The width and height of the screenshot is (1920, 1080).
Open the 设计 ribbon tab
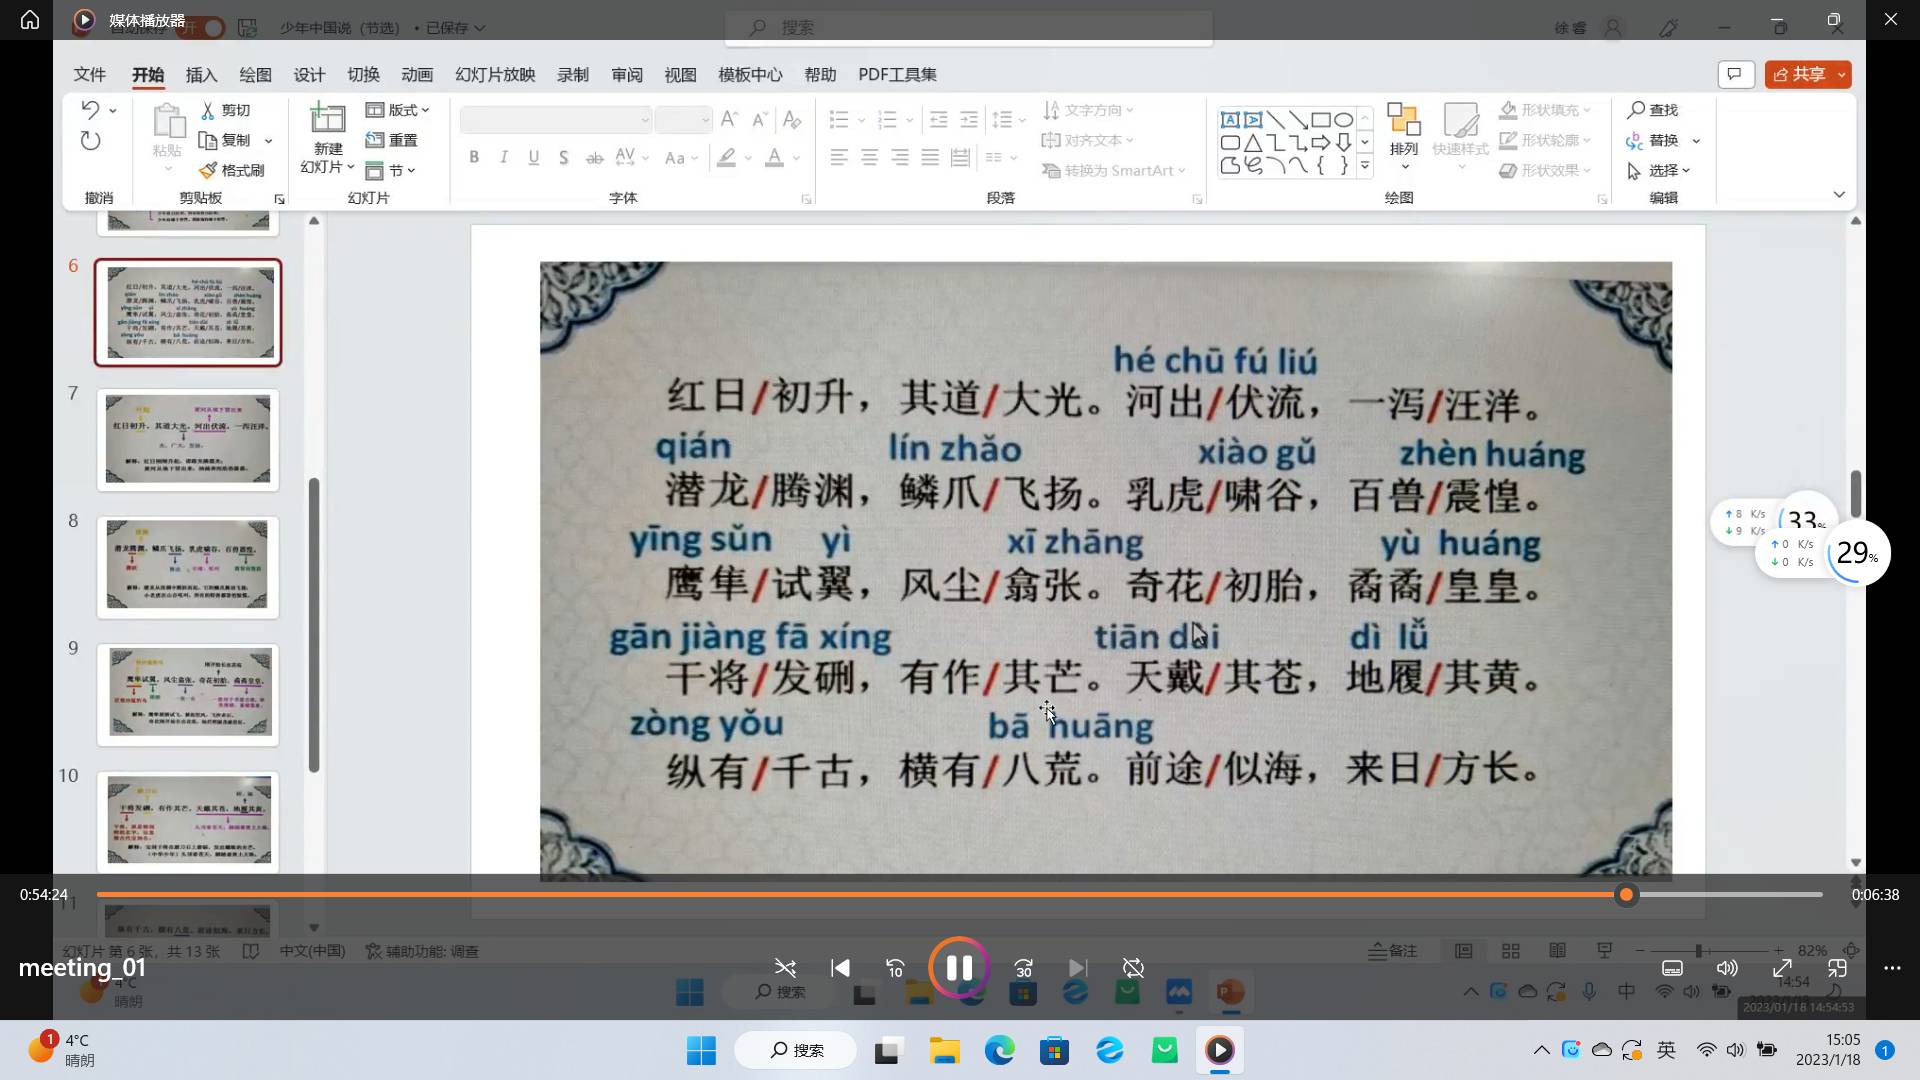310,75
